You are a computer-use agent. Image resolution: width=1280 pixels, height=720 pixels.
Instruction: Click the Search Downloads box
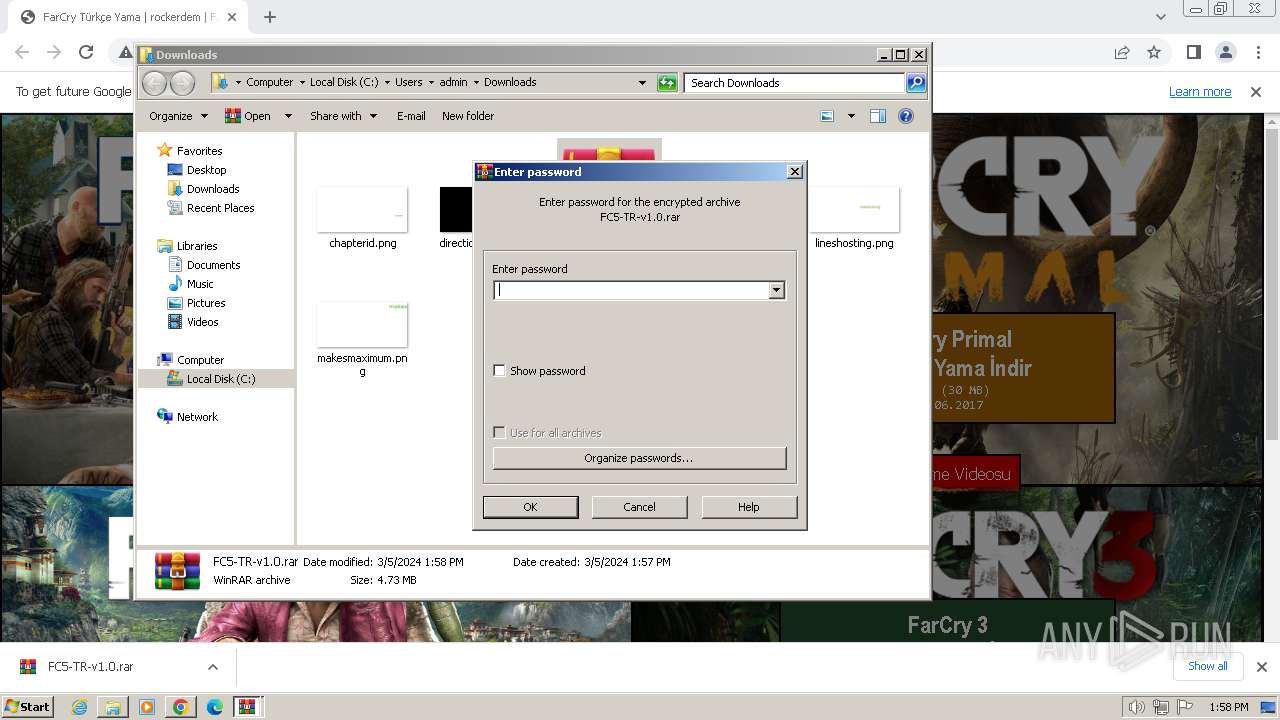coord(795,83)
